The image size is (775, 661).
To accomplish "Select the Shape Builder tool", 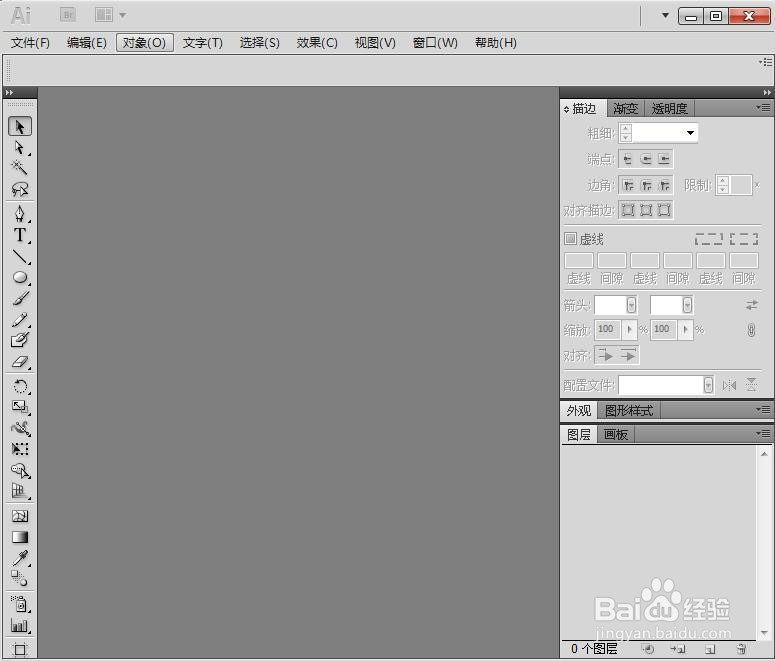I will pos(20,470).
